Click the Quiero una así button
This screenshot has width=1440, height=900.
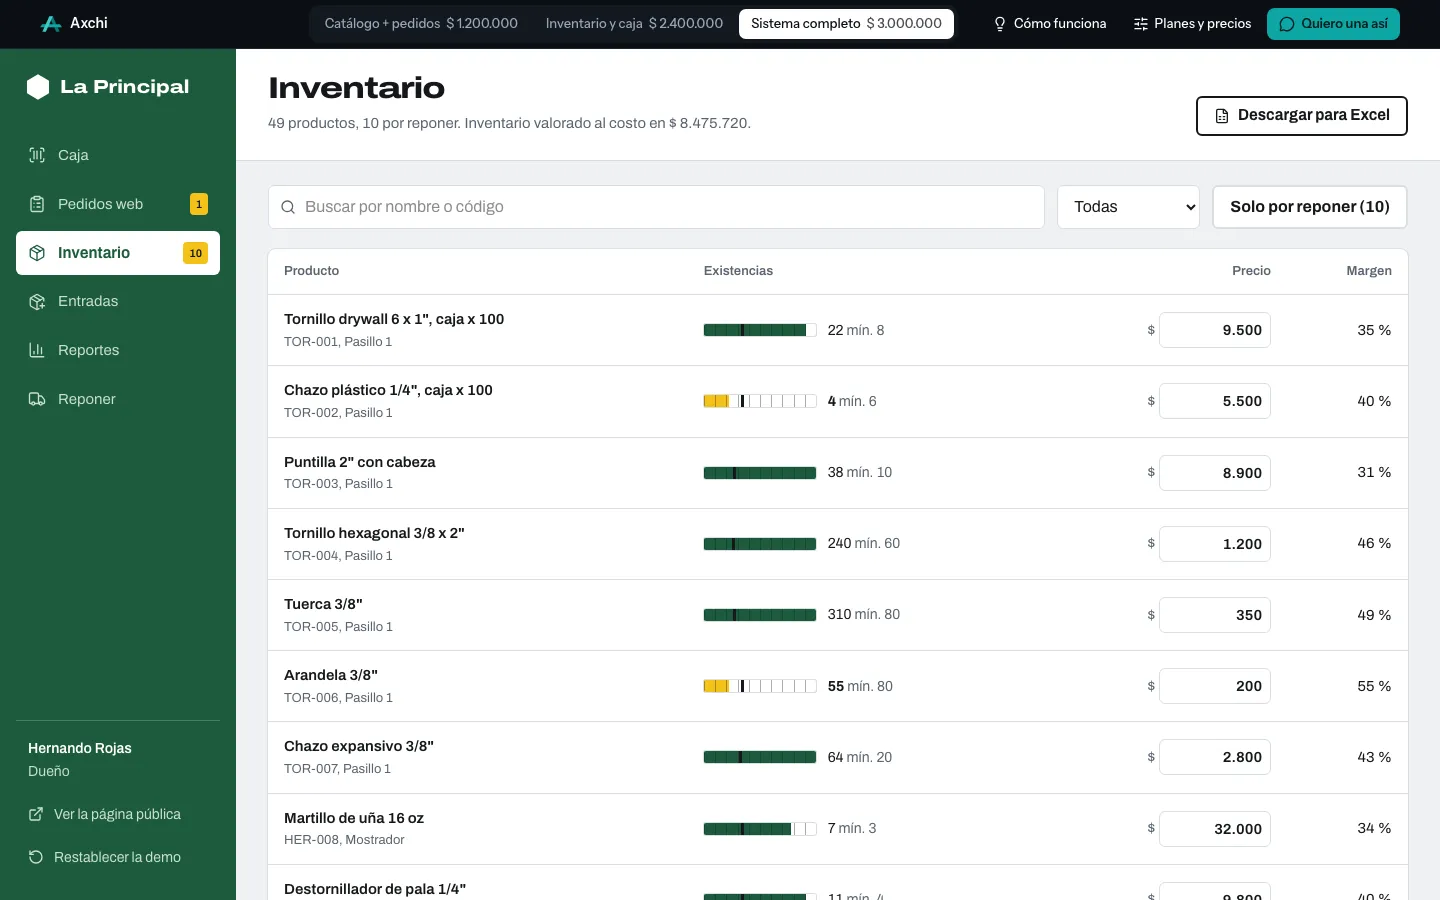pyautogui.click(x=1333, y=24)
